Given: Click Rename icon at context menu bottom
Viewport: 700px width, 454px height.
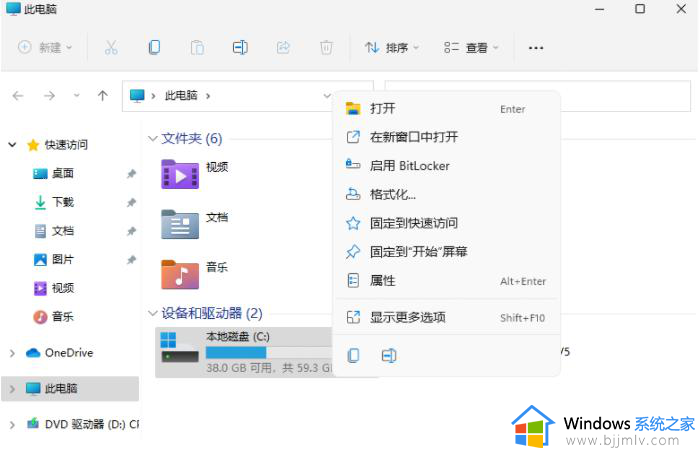Looking at the screenshot, I should (x=389, y=355).
